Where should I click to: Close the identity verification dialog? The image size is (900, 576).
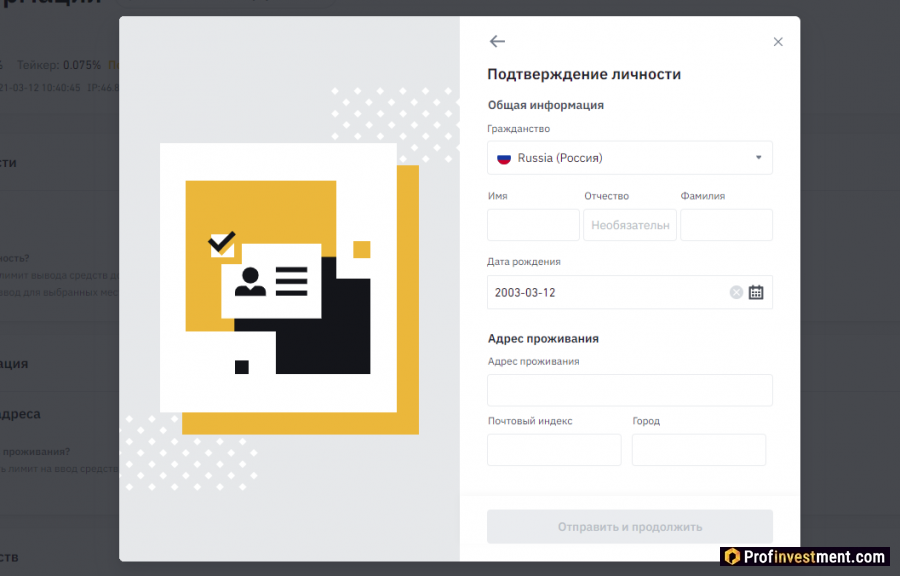click(x=778, y=42)
